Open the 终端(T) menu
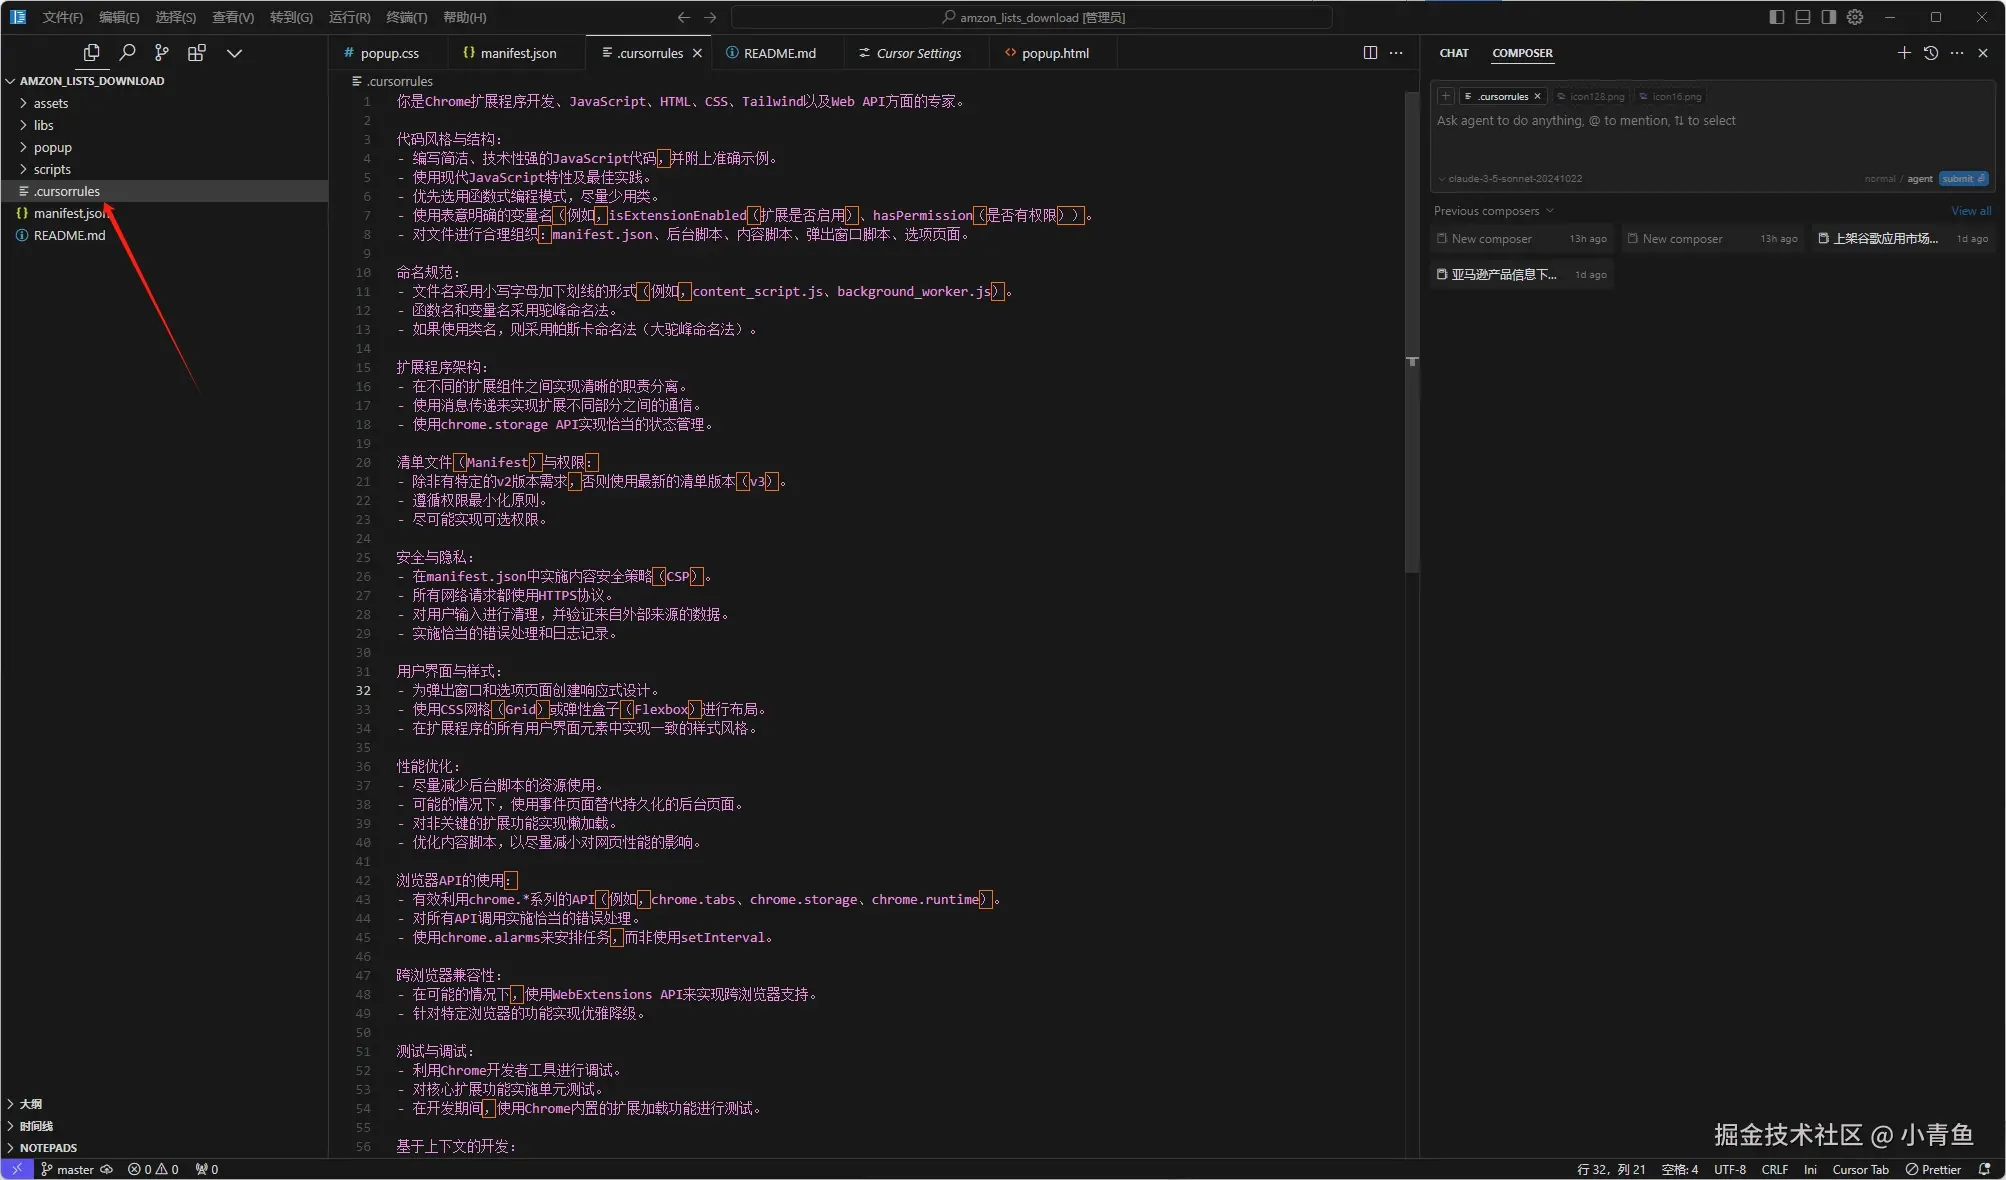The height and width of the screenshot is (1180, 2006). [406, 17]
